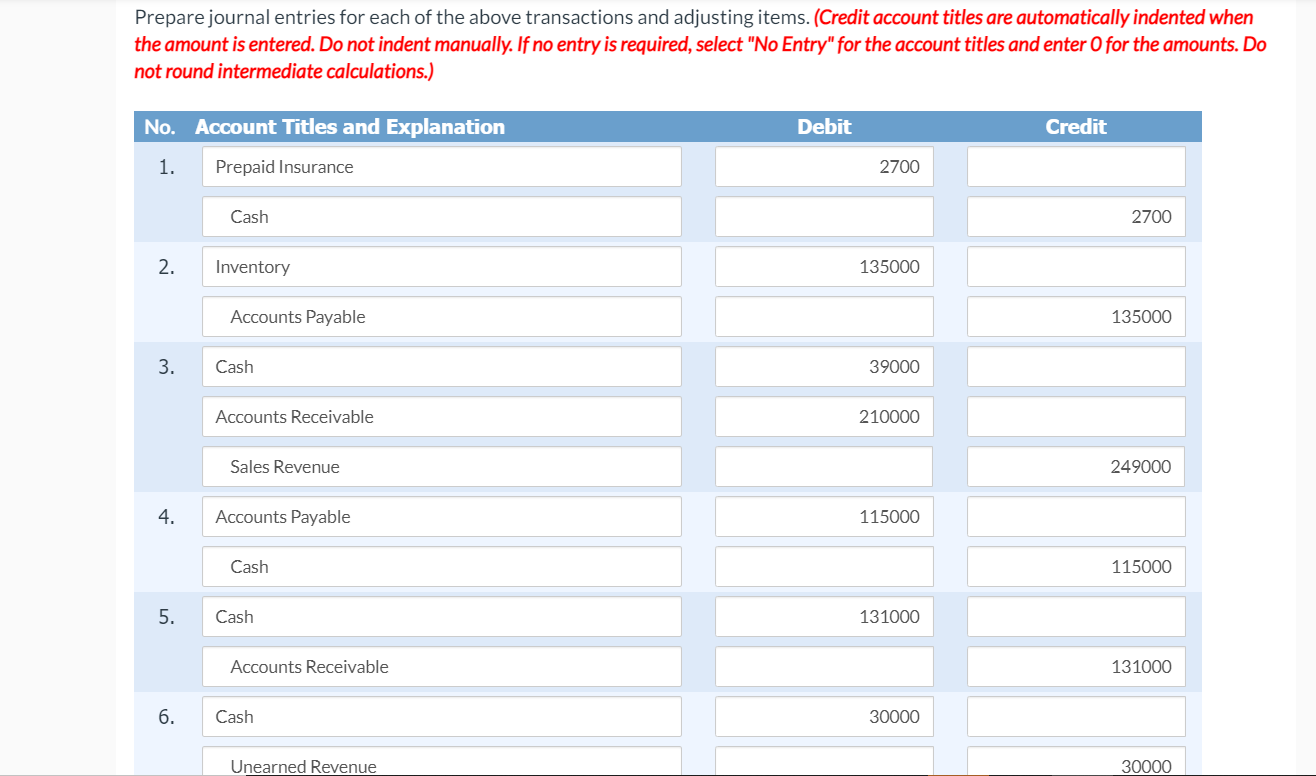This screenshot has width=1316, height=776.
Task: Select the debit field containing 2700
Action: 824,167
